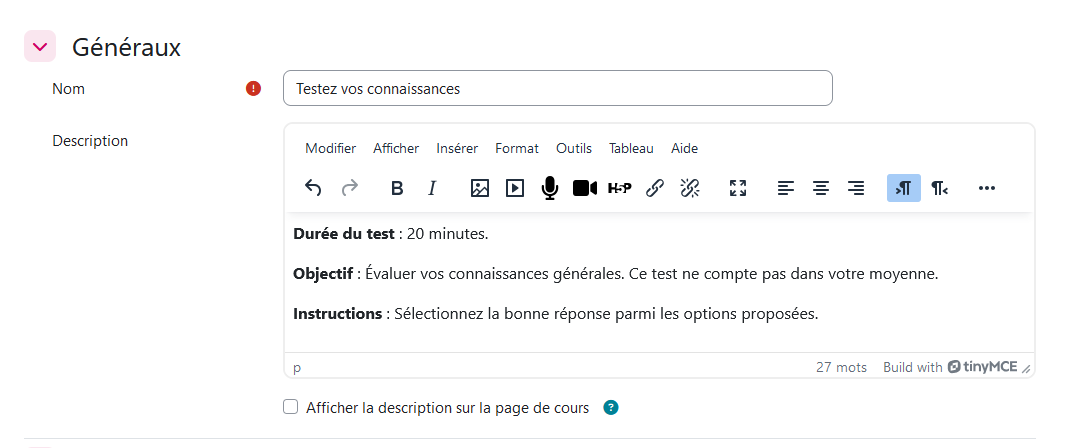Open the Format menu

click(517, 148)
